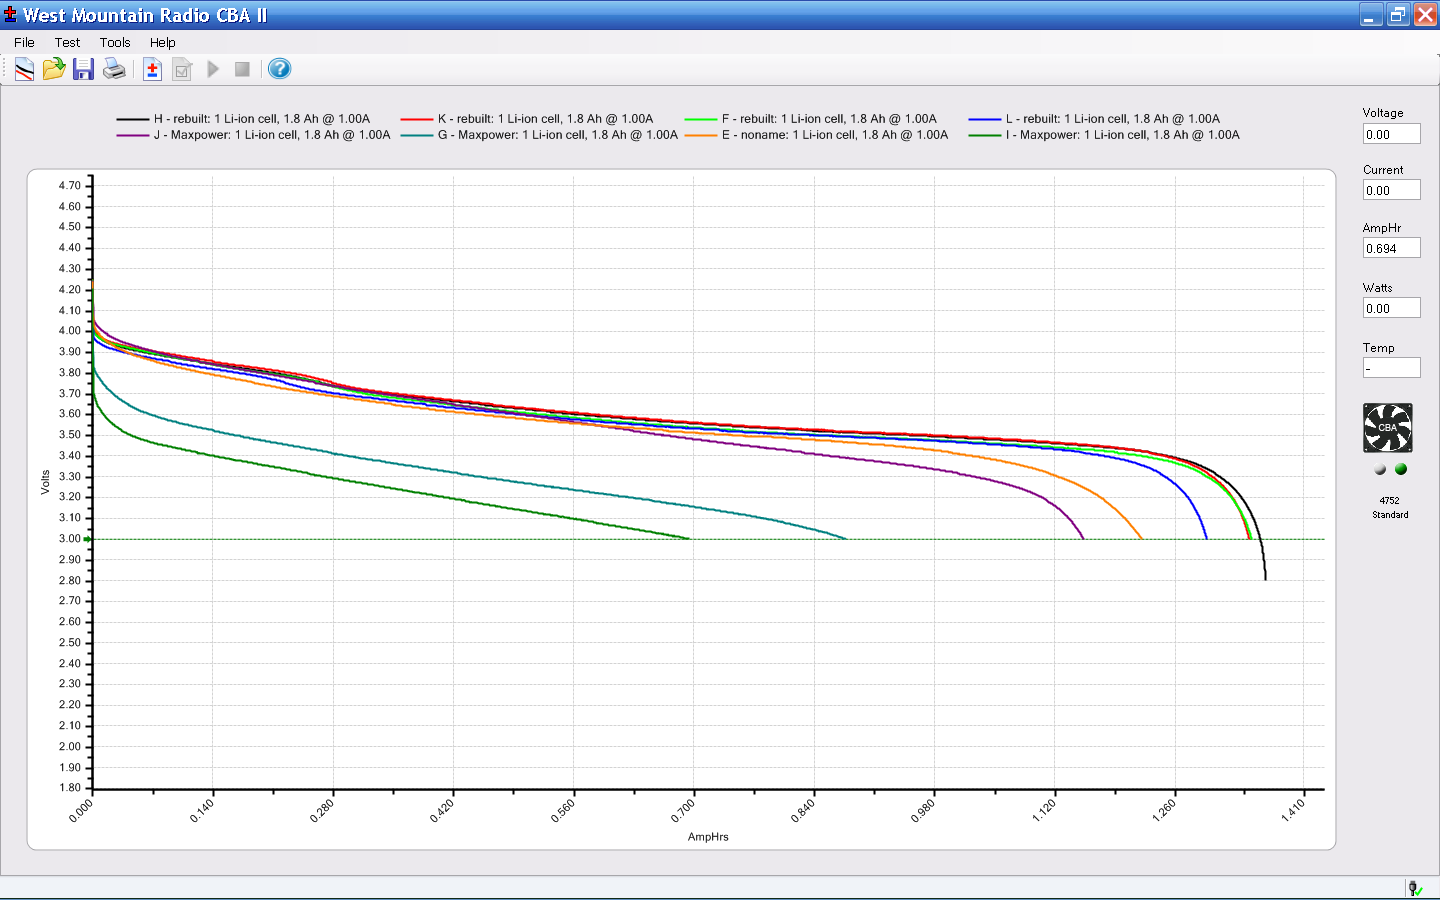The image size is (1440, 900).
Task: Click the CBA fan icon
Action: (x=1388, y=428)
